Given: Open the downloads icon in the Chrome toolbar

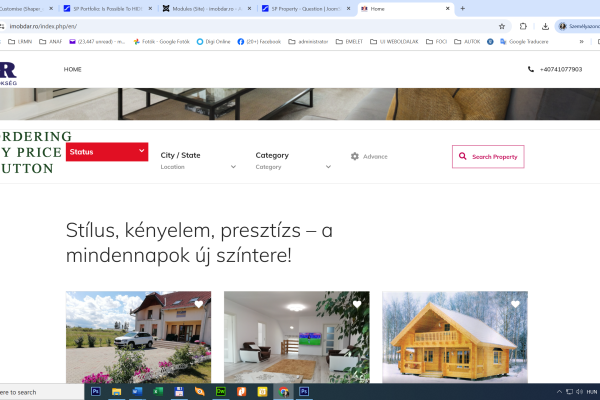Looking at the screenshot, I should tap(545, 26).
